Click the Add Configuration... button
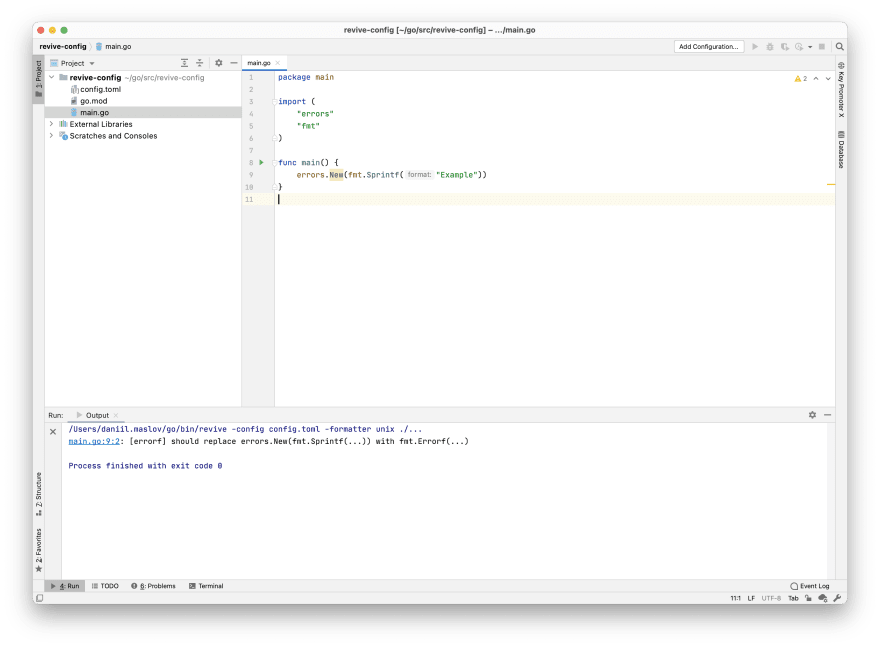The image size is (880, 647). (x=709, y=47)
